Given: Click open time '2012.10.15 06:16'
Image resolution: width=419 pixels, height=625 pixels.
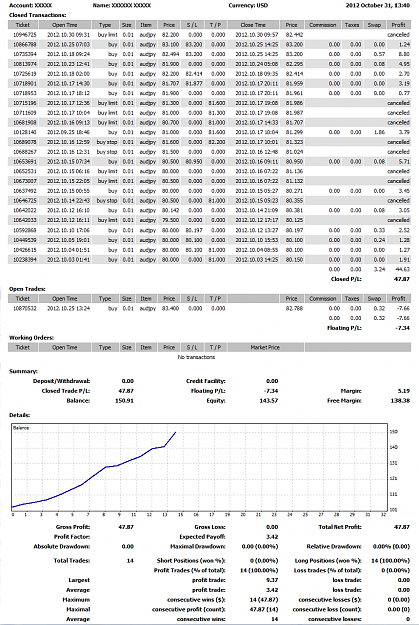Looking at the screenshot, I should click(x=69, y=171).
